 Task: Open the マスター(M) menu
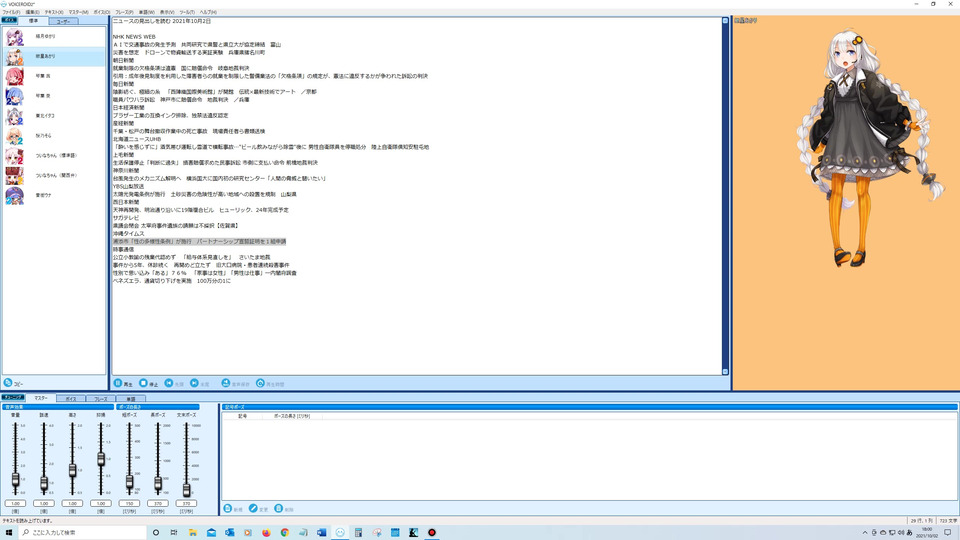click(78, 12)
